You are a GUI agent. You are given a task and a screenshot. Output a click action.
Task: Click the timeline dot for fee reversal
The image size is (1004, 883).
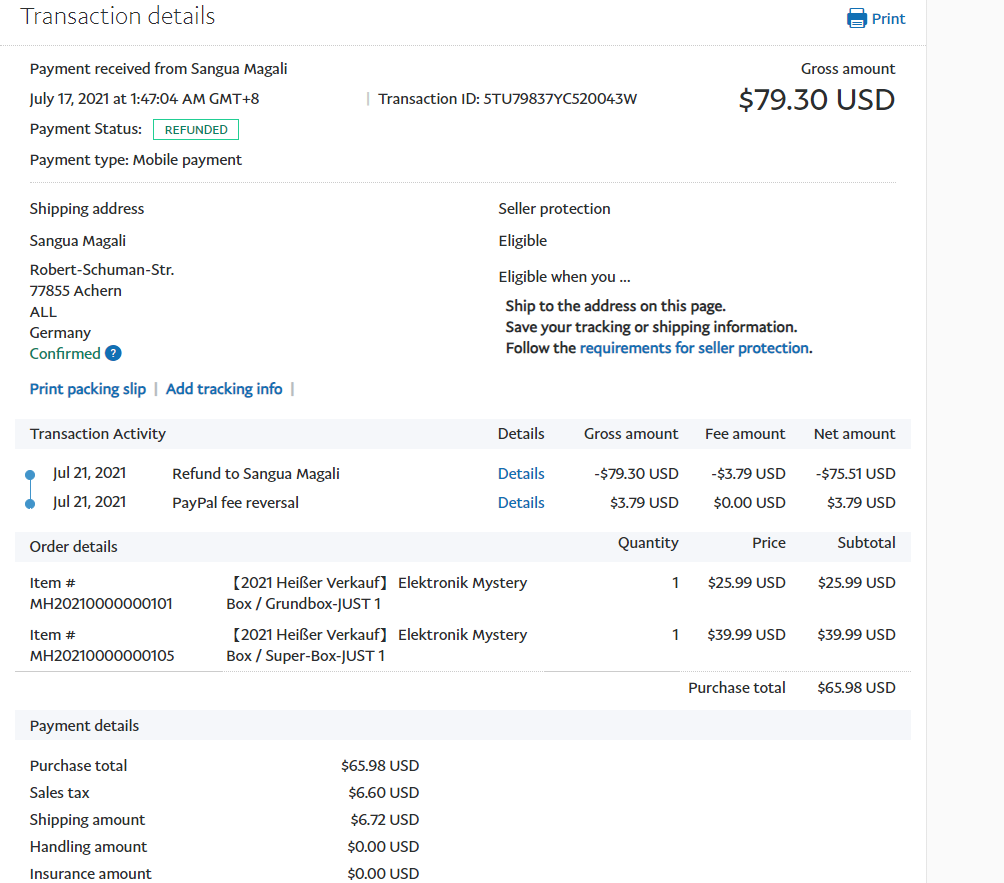tap(30, 503)
